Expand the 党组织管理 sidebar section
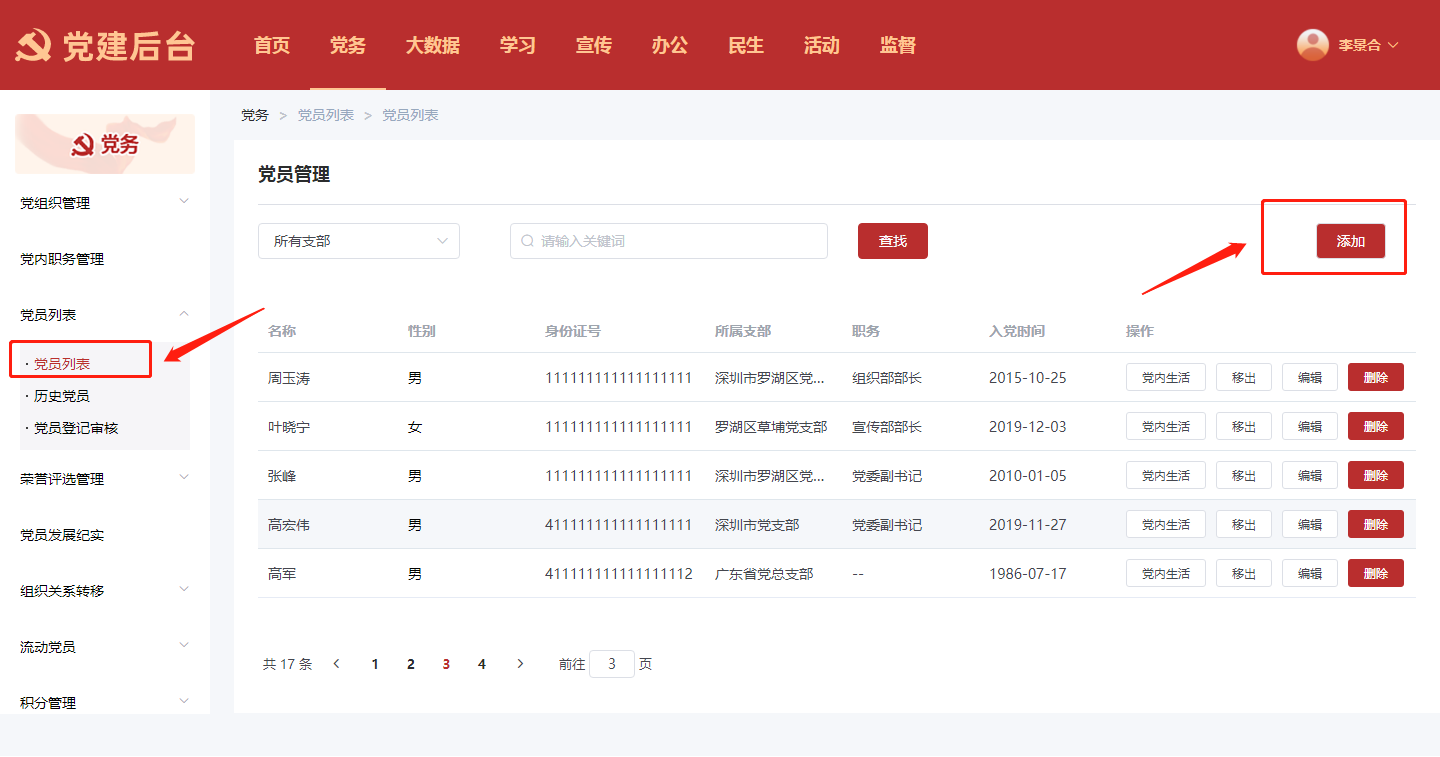Viewport: 1440px width, 757px height. tap(104, 203)
